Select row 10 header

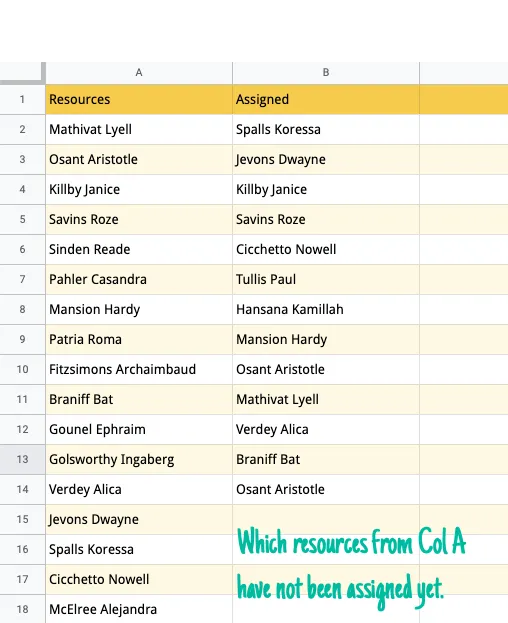[23, 370]
